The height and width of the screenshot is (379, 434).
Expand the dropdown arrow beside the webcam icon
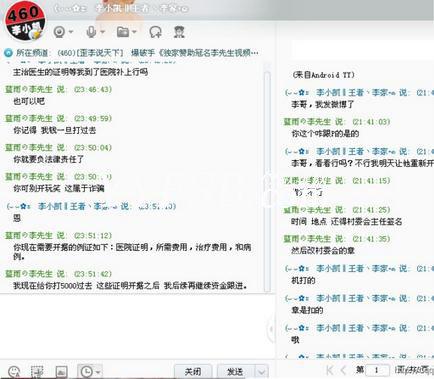click(x=71, y=32)
